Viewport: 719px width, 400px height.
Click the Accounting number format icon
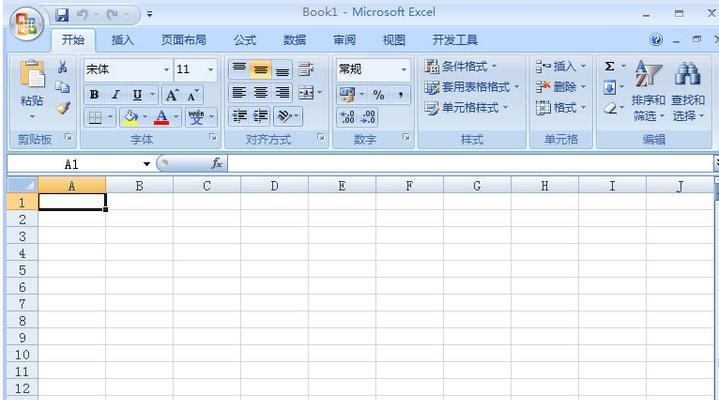click(x=347, y=94)
